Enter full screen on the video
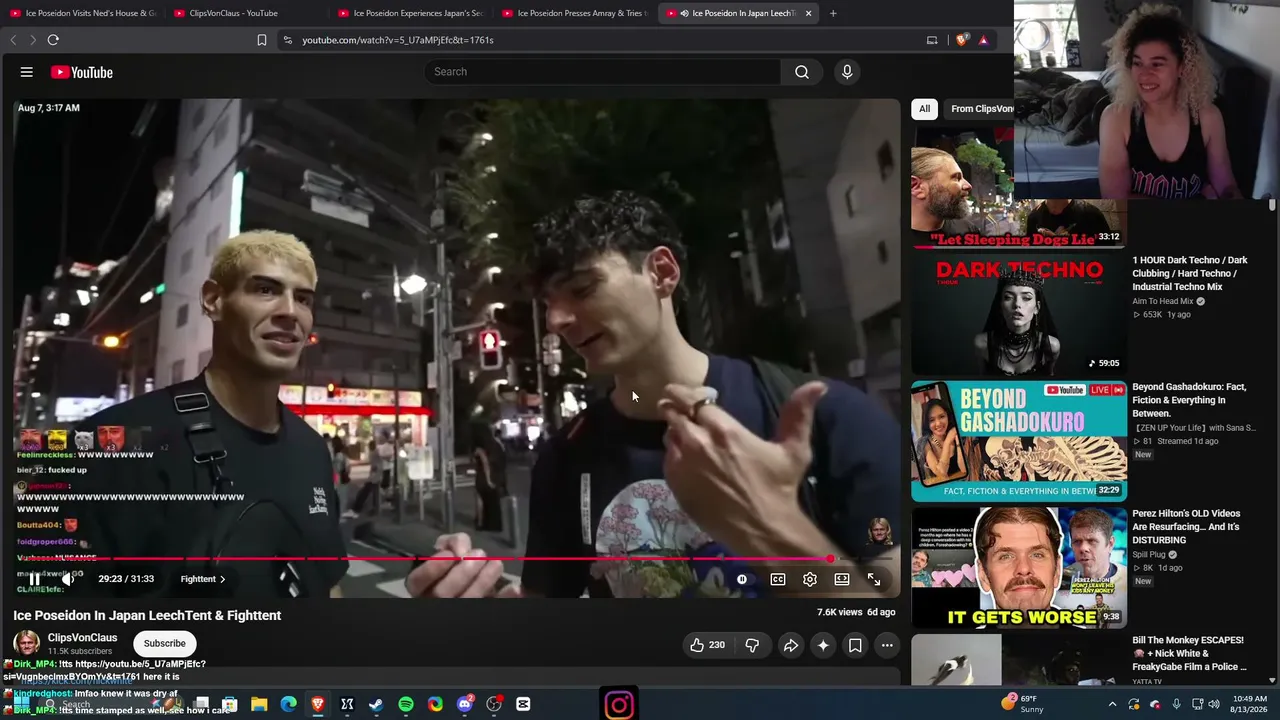The image size is (1280, 720). pos(874,579)
